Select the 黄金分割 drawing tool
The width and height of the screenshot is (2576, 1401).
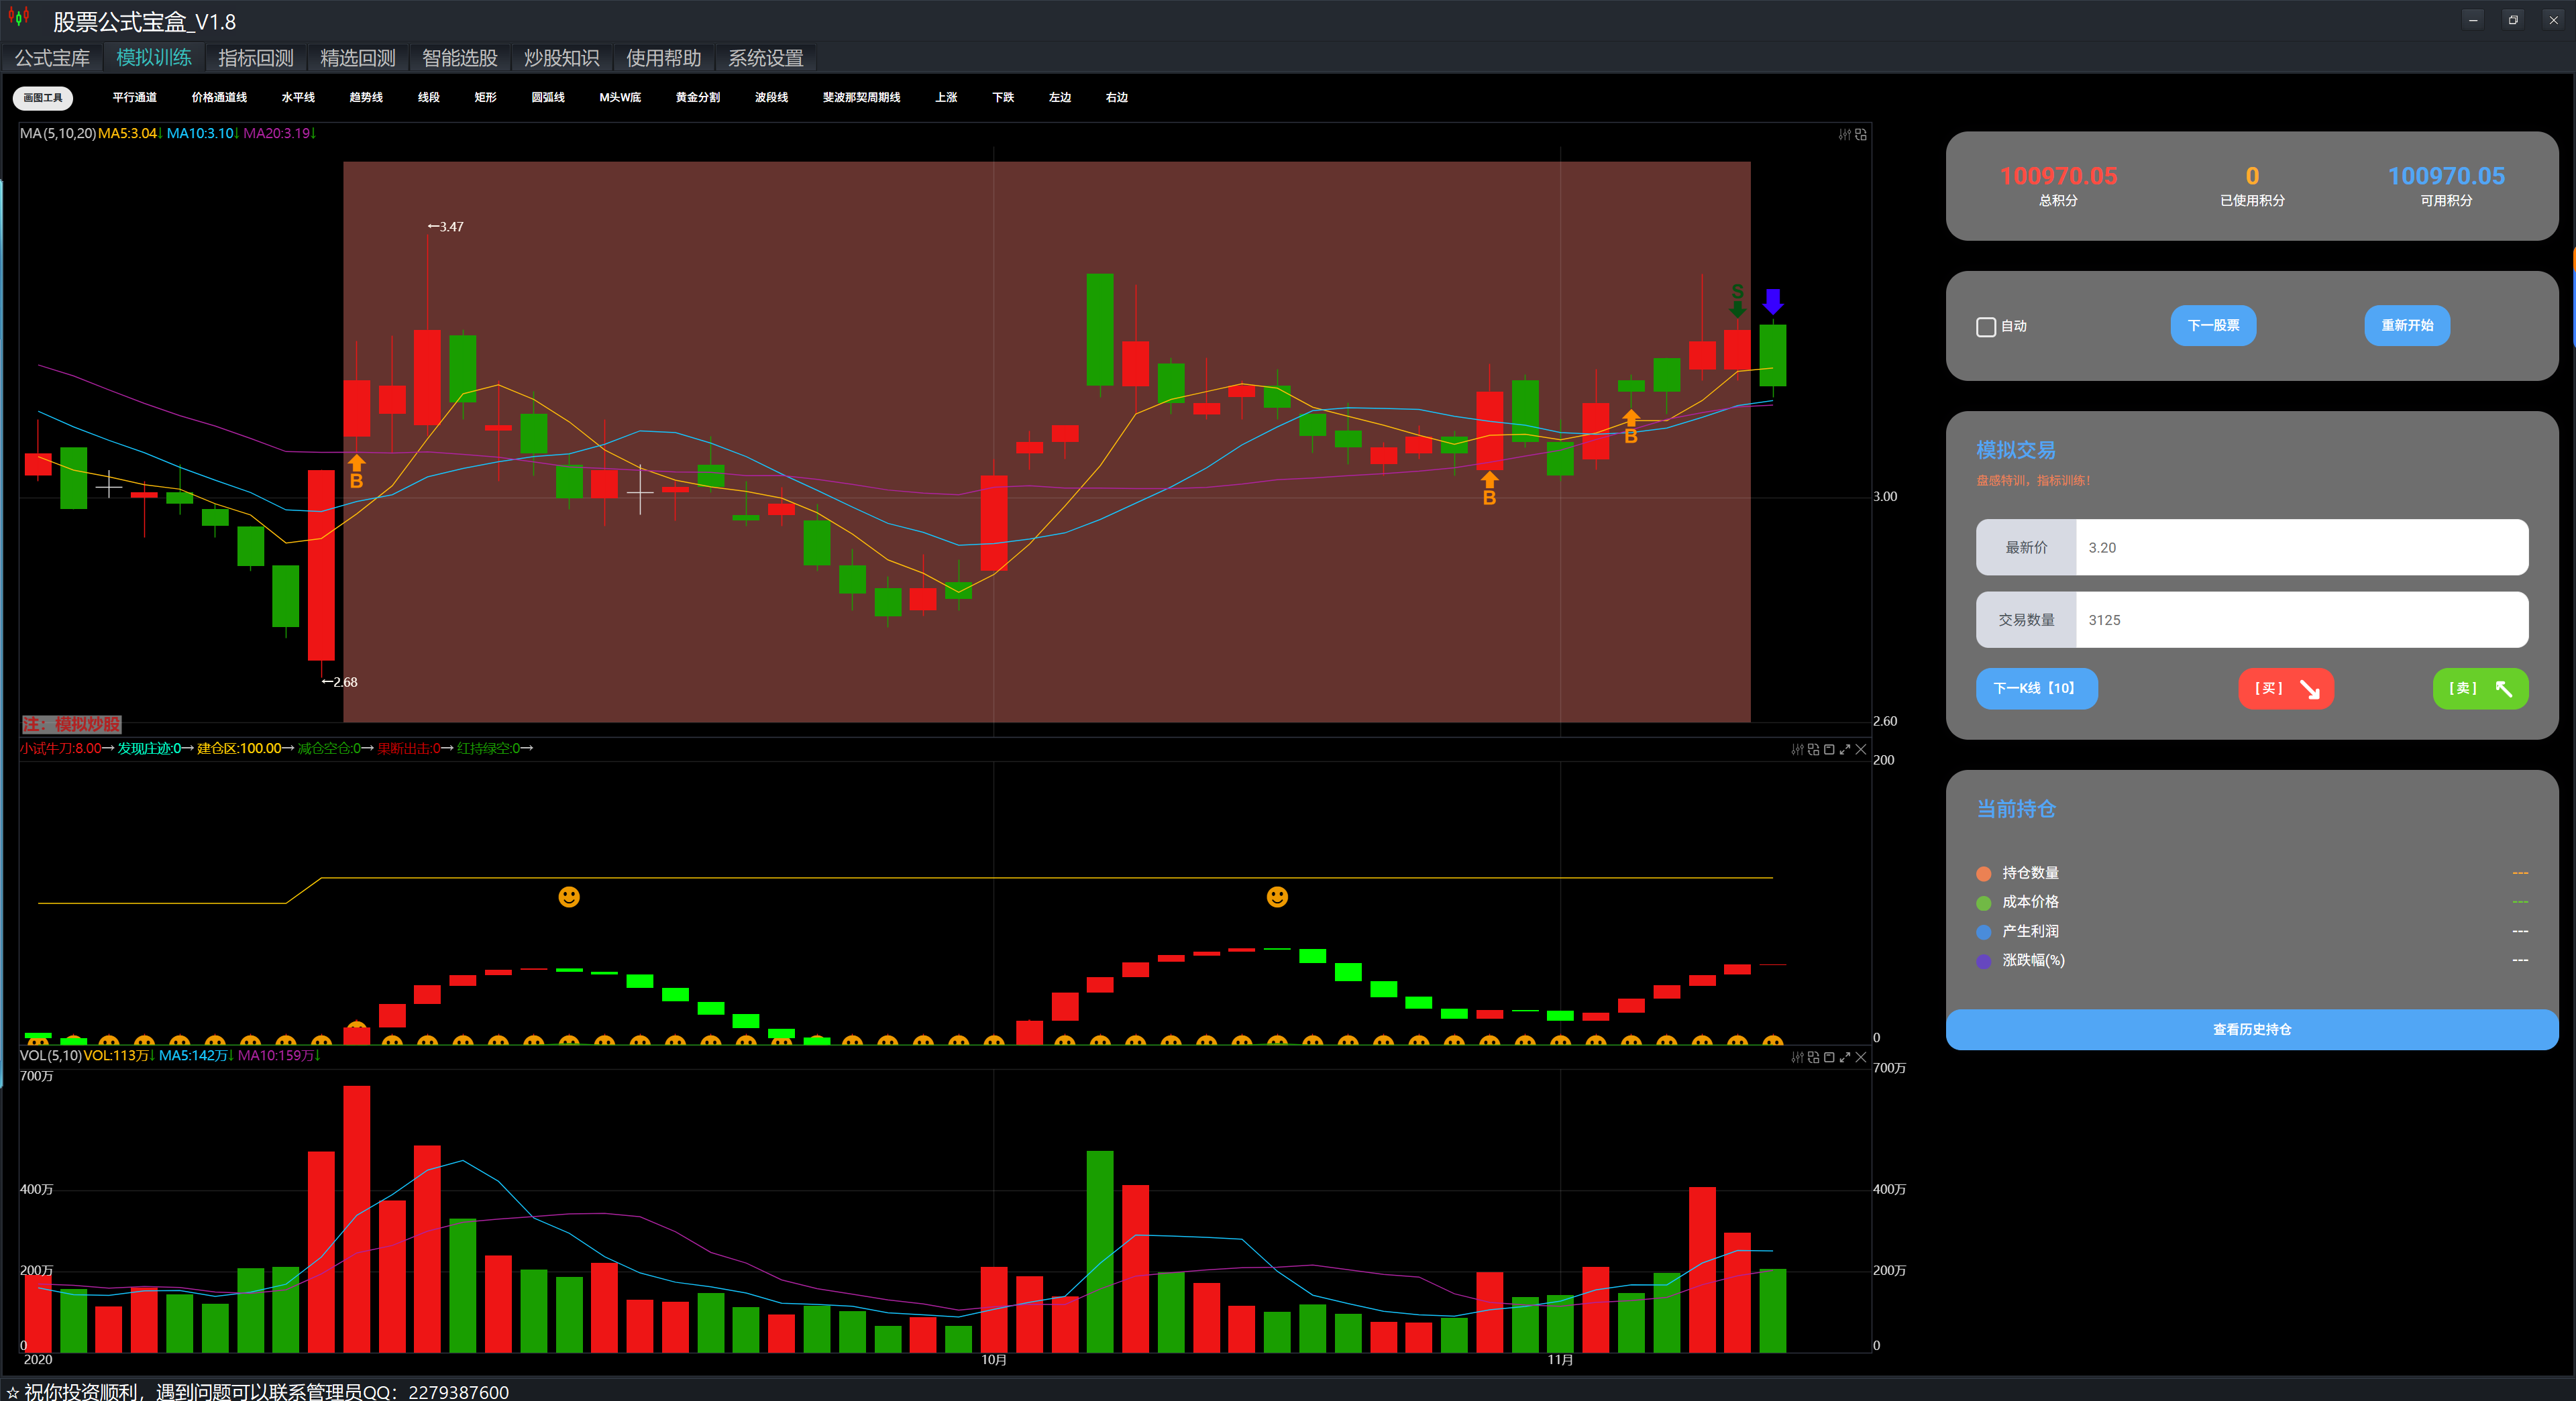(x=697, y=97)
